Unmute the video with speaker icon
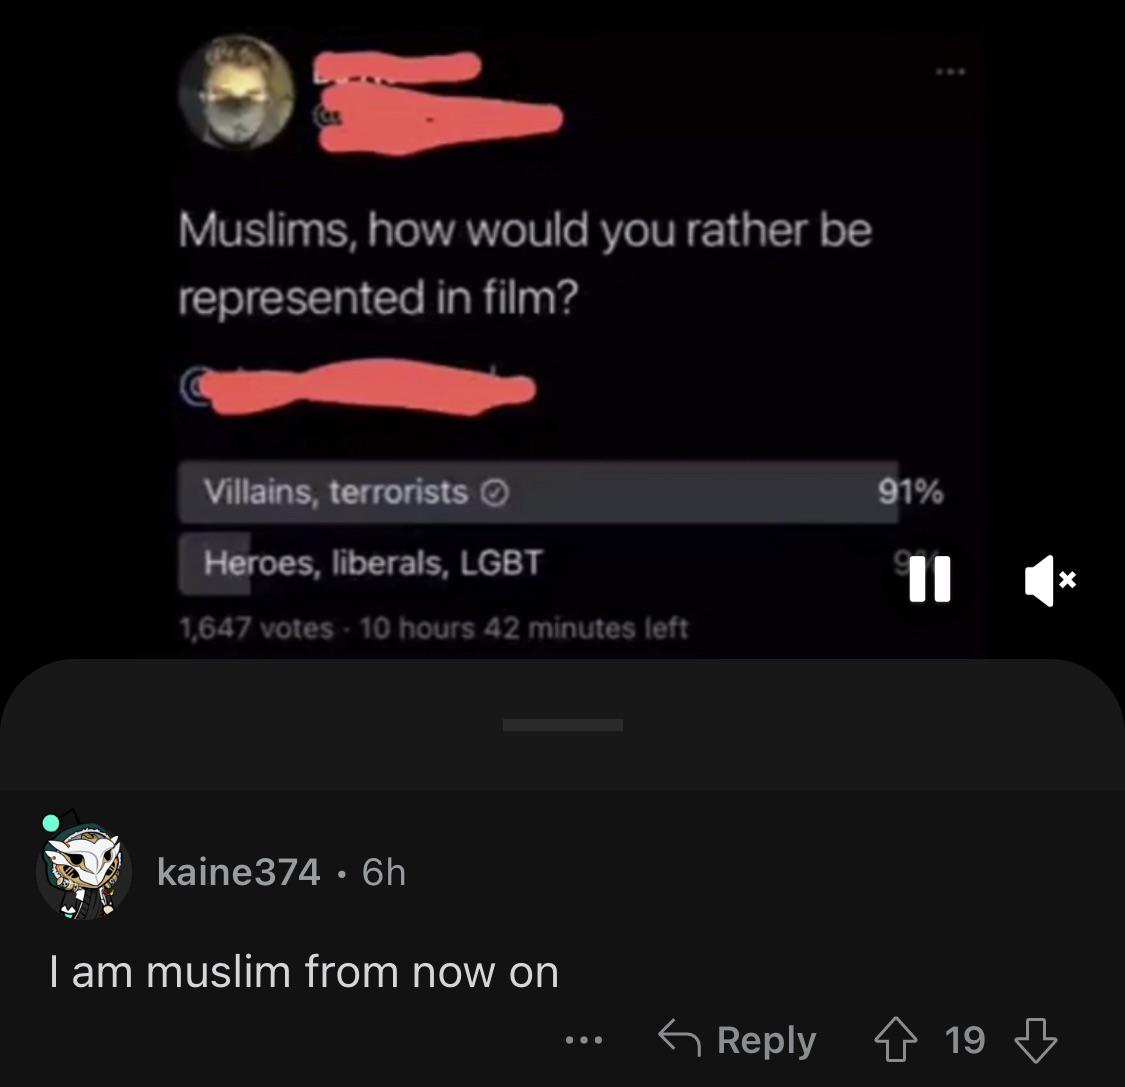The height and width of the screenshot is (1087, 1125). click(1050, 580)
